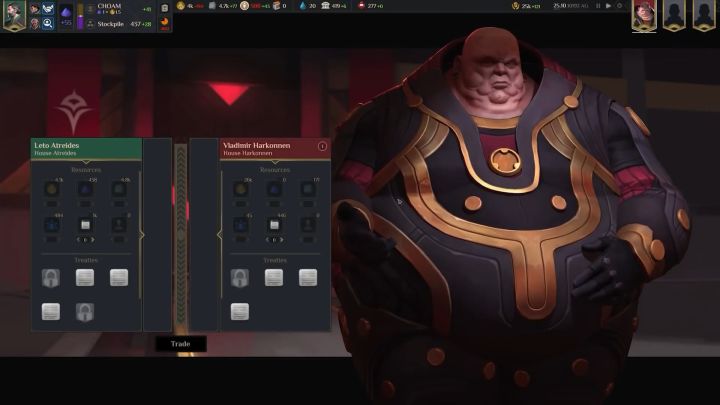The image size is (720, 405).
Task: Select white folder resource in Harkonnen panel
Action: (x=274, y=225)
